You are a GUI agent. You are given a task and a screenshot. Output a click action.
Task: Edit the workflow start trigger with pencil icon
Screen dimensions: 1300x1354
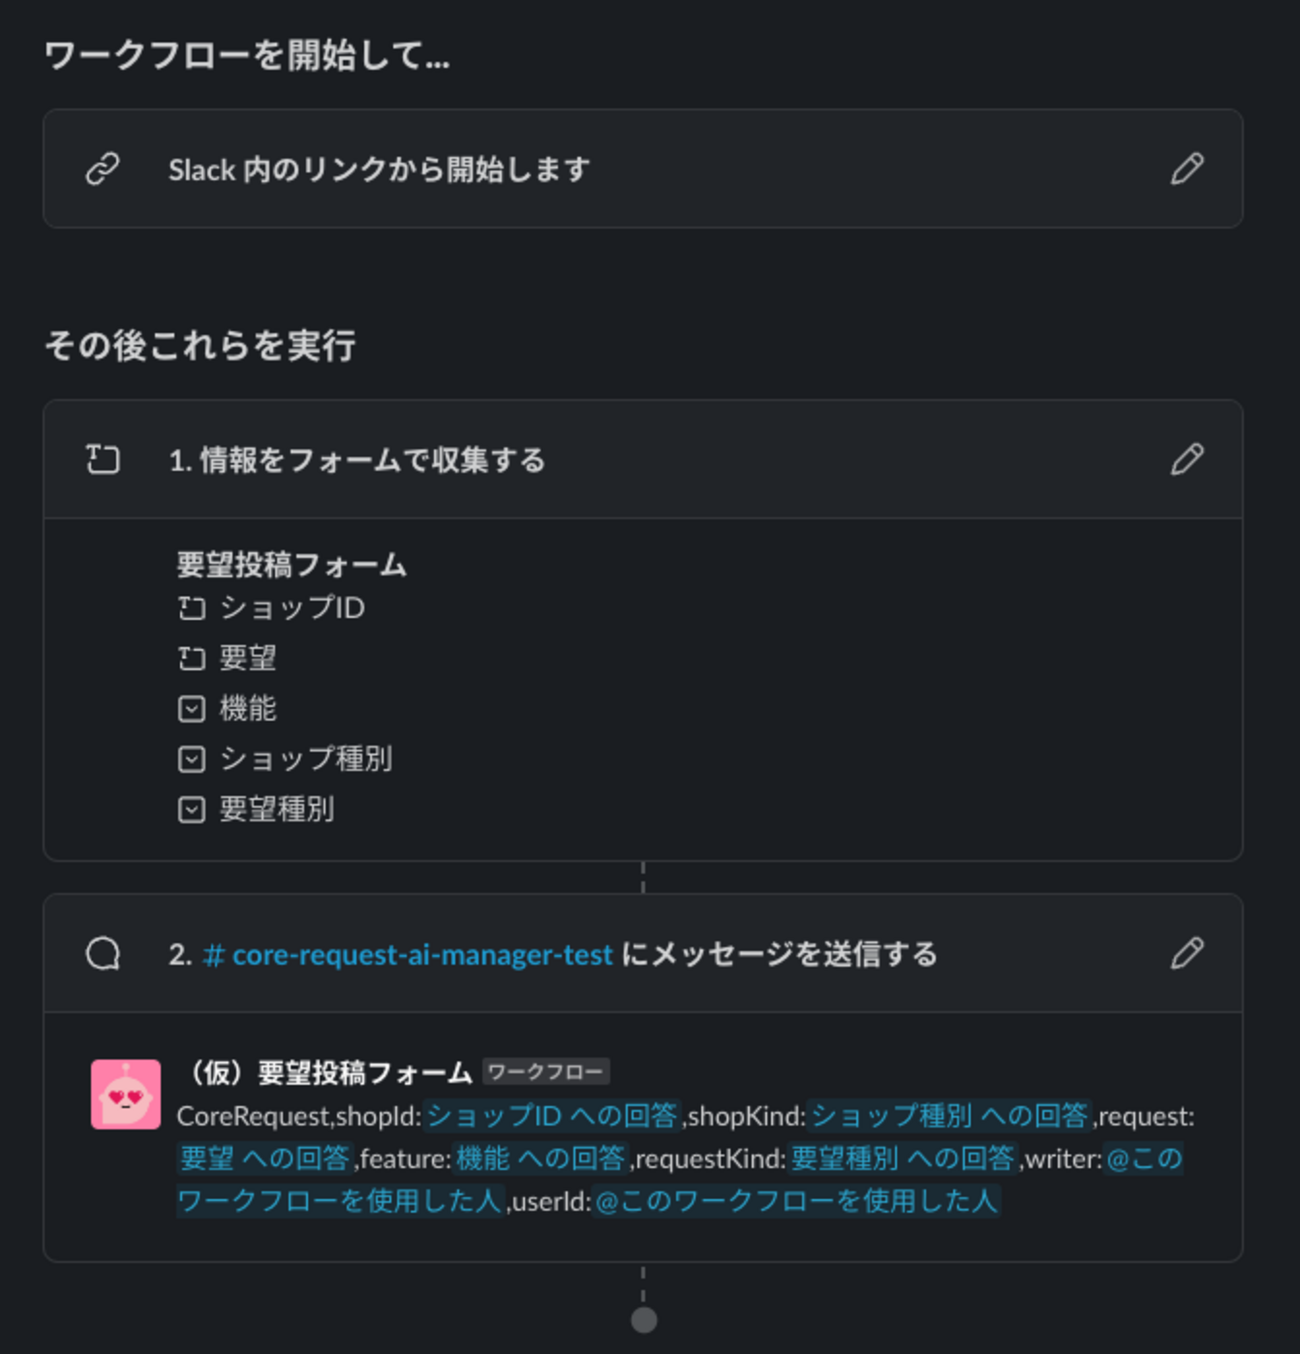tap(1187, 169)
